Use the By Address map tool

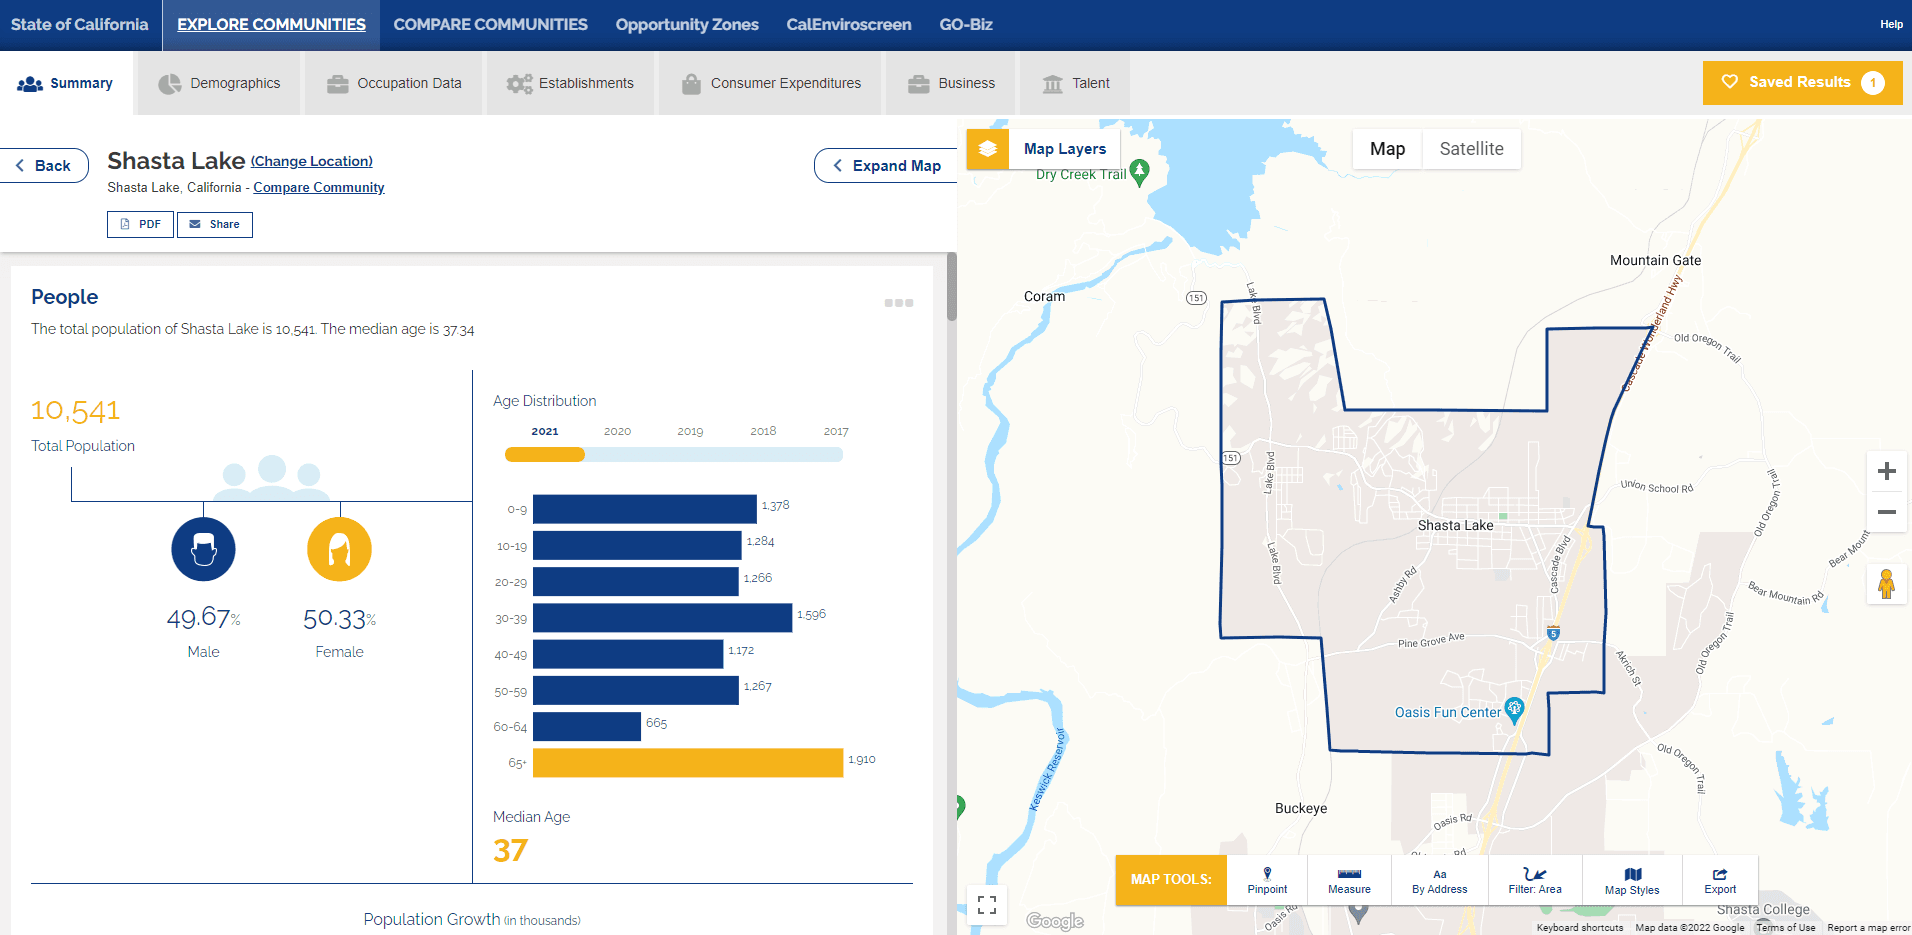pos(1438,880)
